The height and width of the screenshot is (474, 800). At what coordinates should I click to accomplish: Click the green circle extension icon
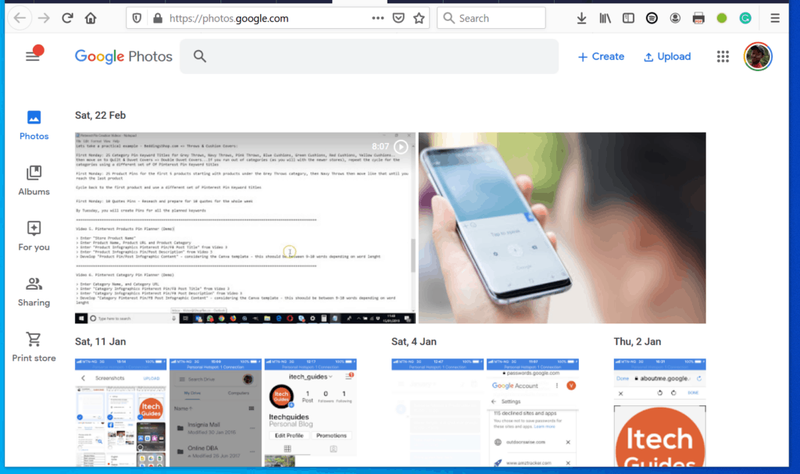tap(721, 18)
